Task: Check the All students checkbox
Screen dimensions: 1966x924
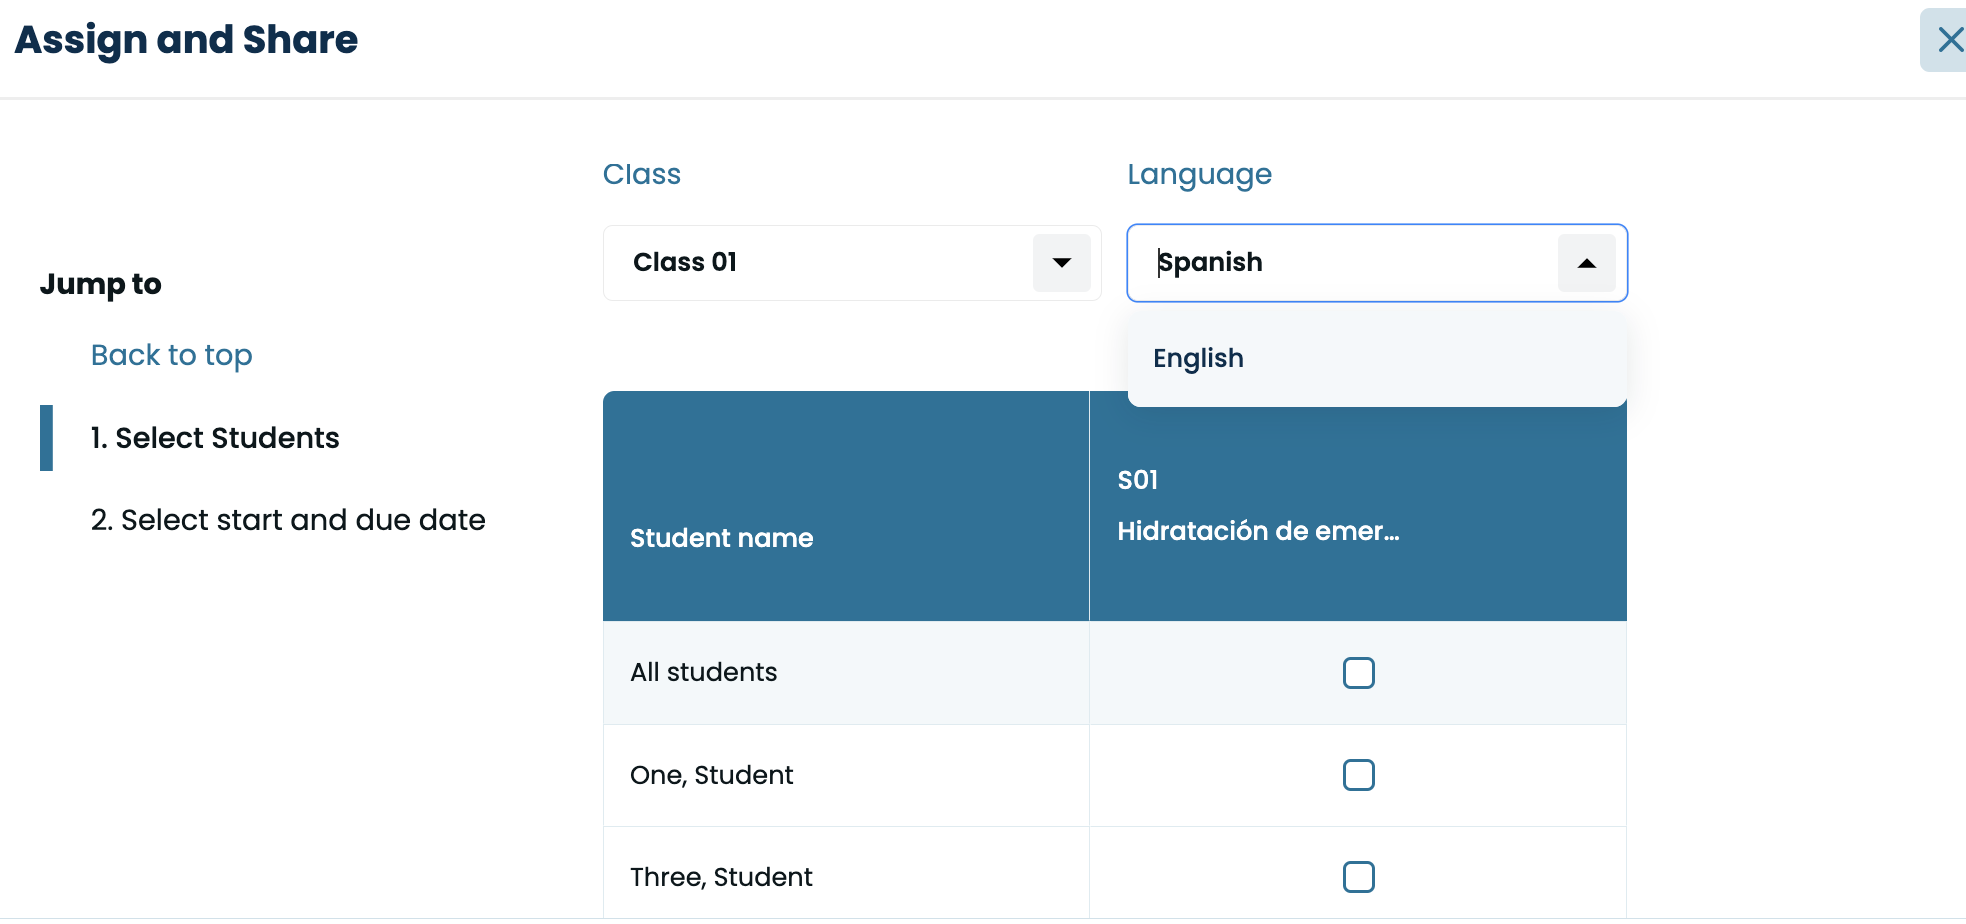Action: [x=1359, y=673]
